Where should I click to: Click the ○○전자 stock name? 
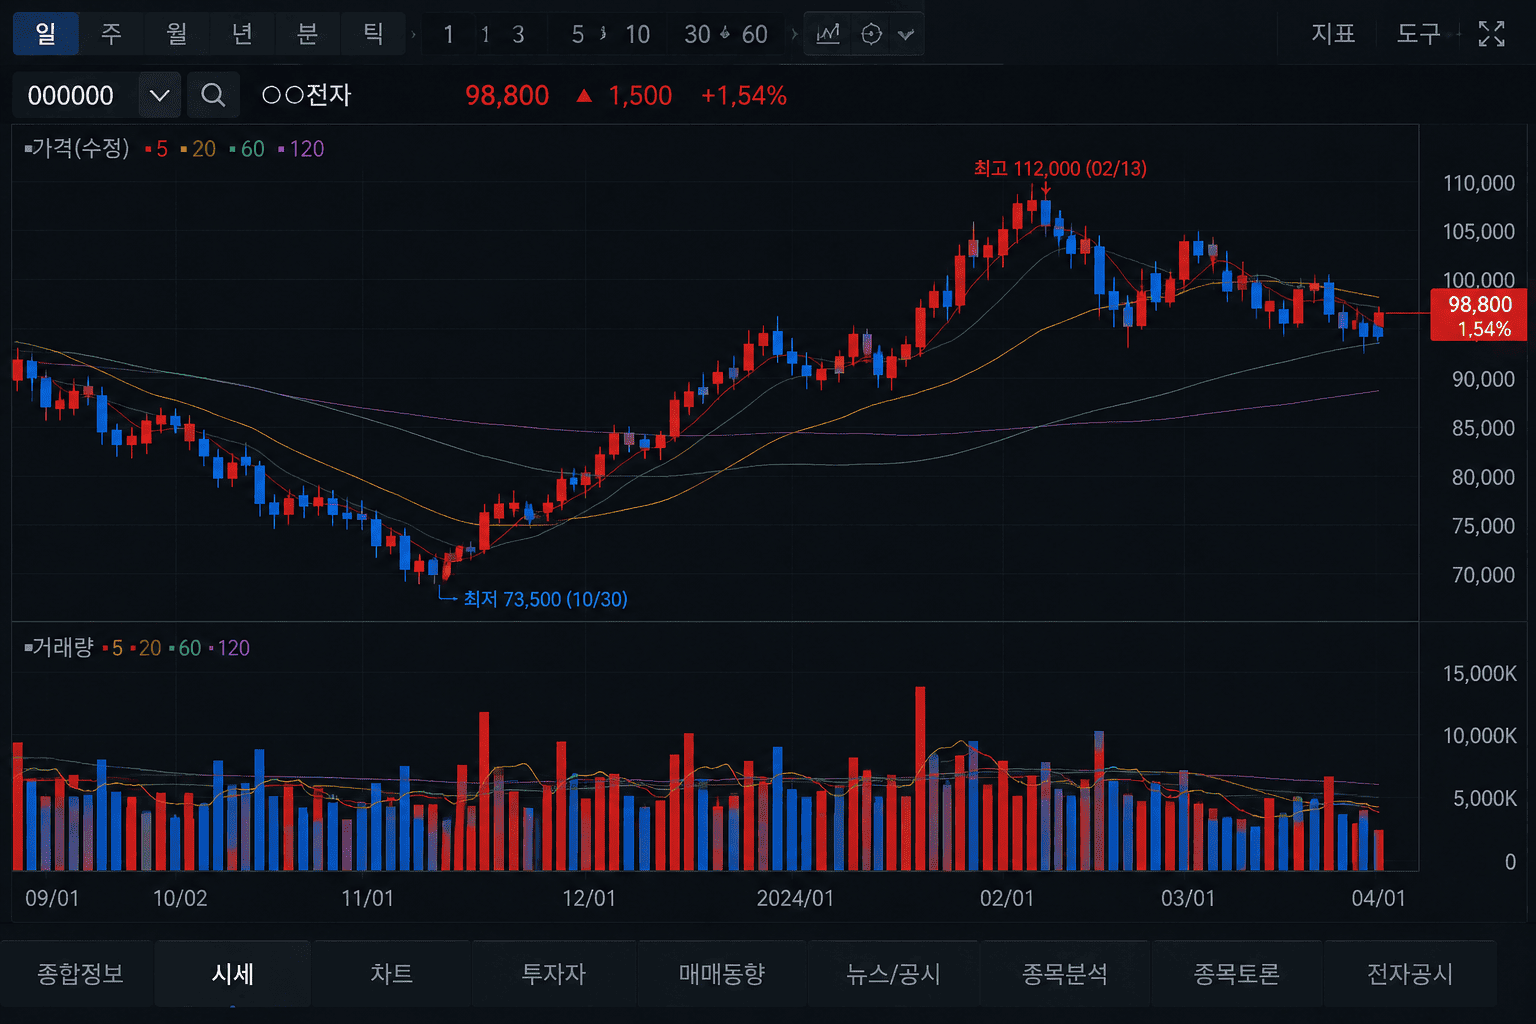[306, 95]
